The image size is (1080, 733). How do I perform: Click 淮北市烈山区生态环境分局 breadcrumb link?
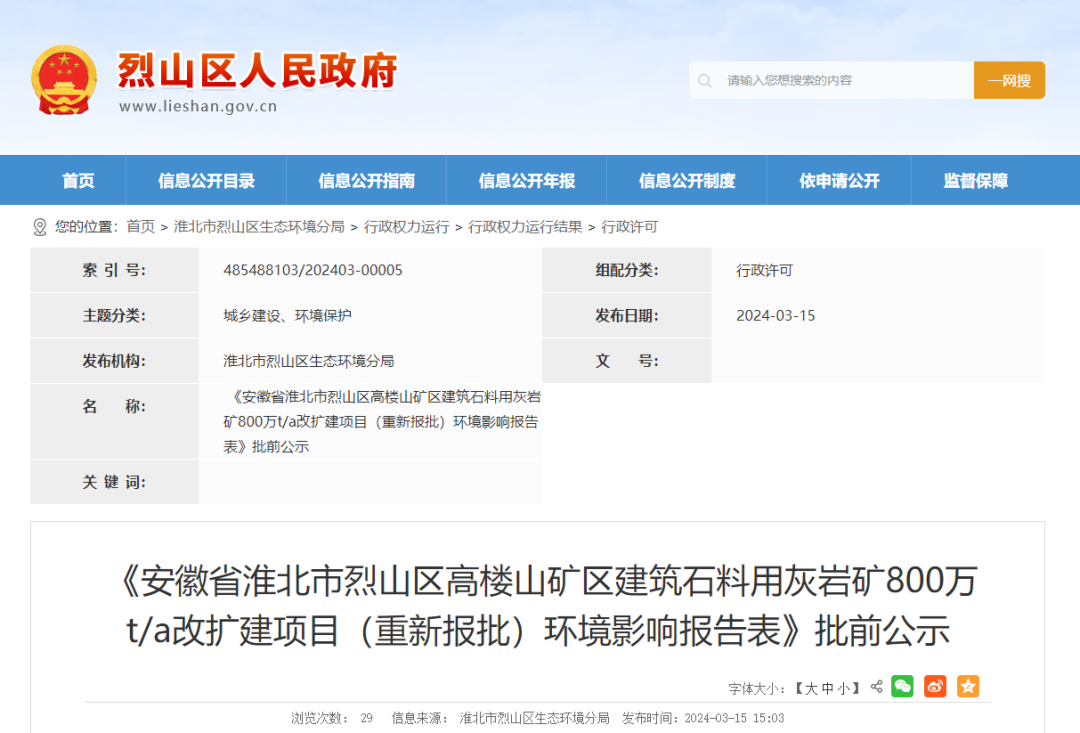(x=259, y=227)
